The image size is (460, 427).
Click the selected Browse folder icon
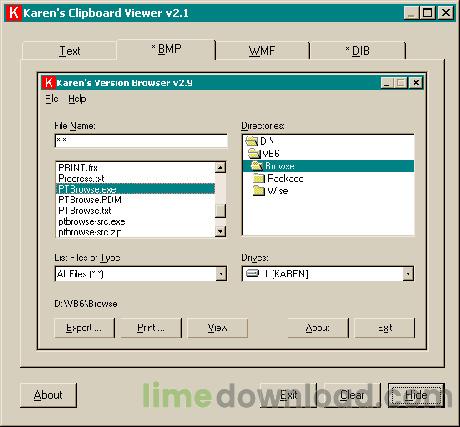(x=257, y=166)
